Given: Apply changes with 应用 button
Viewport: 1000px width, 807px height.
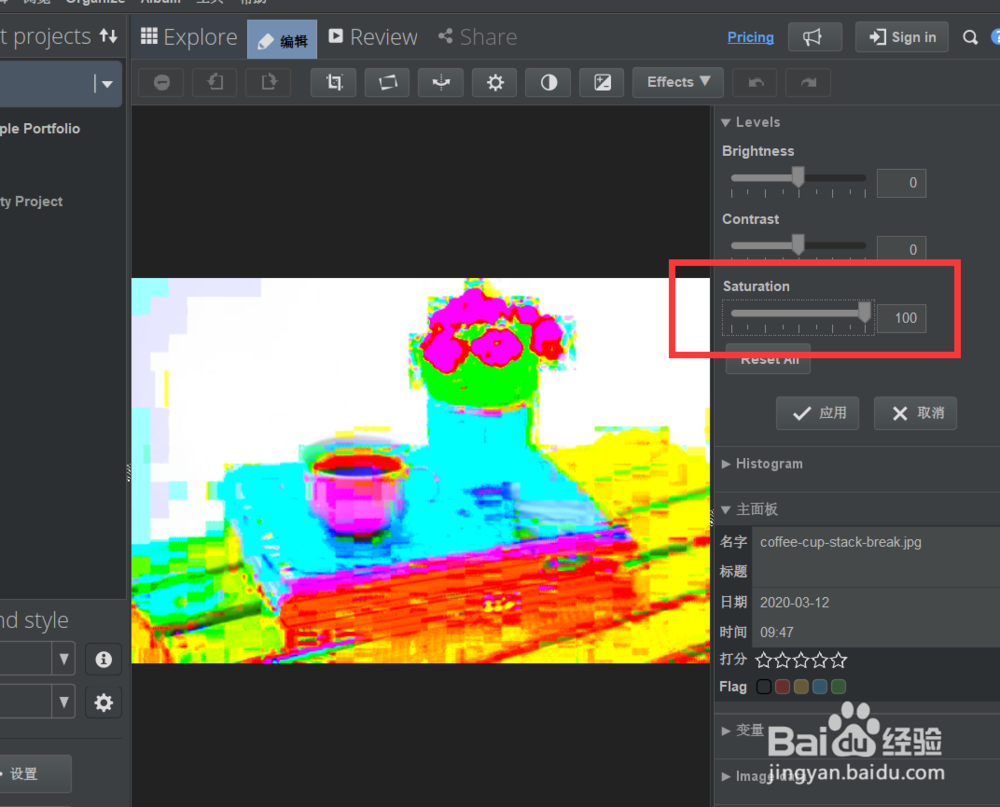Looking at the screenshot, I should pos(818,413).
